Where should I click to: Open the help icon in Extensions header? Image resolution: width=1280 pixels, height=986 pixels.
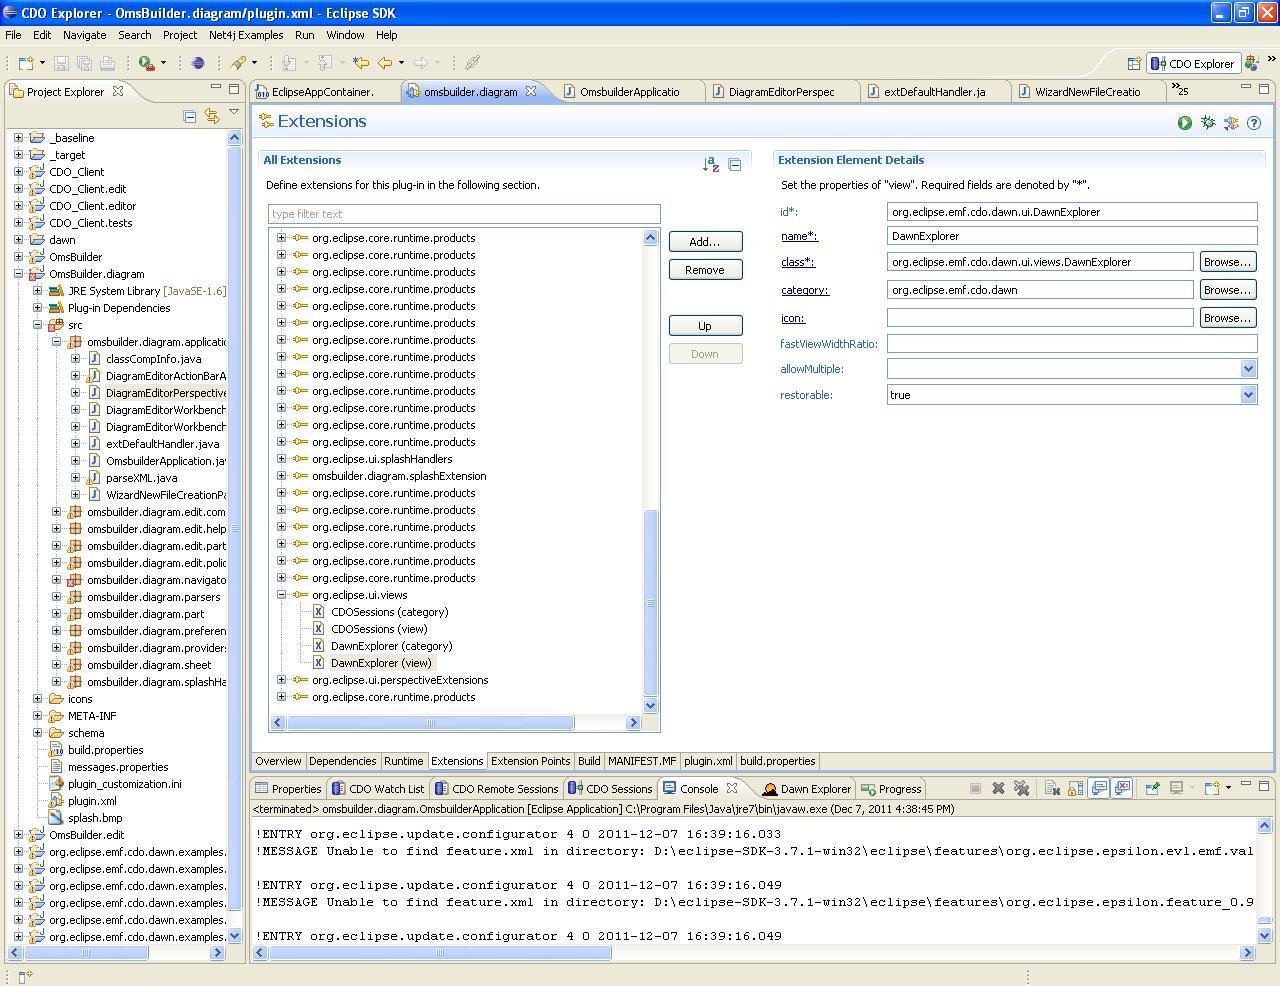(1254, 123)
